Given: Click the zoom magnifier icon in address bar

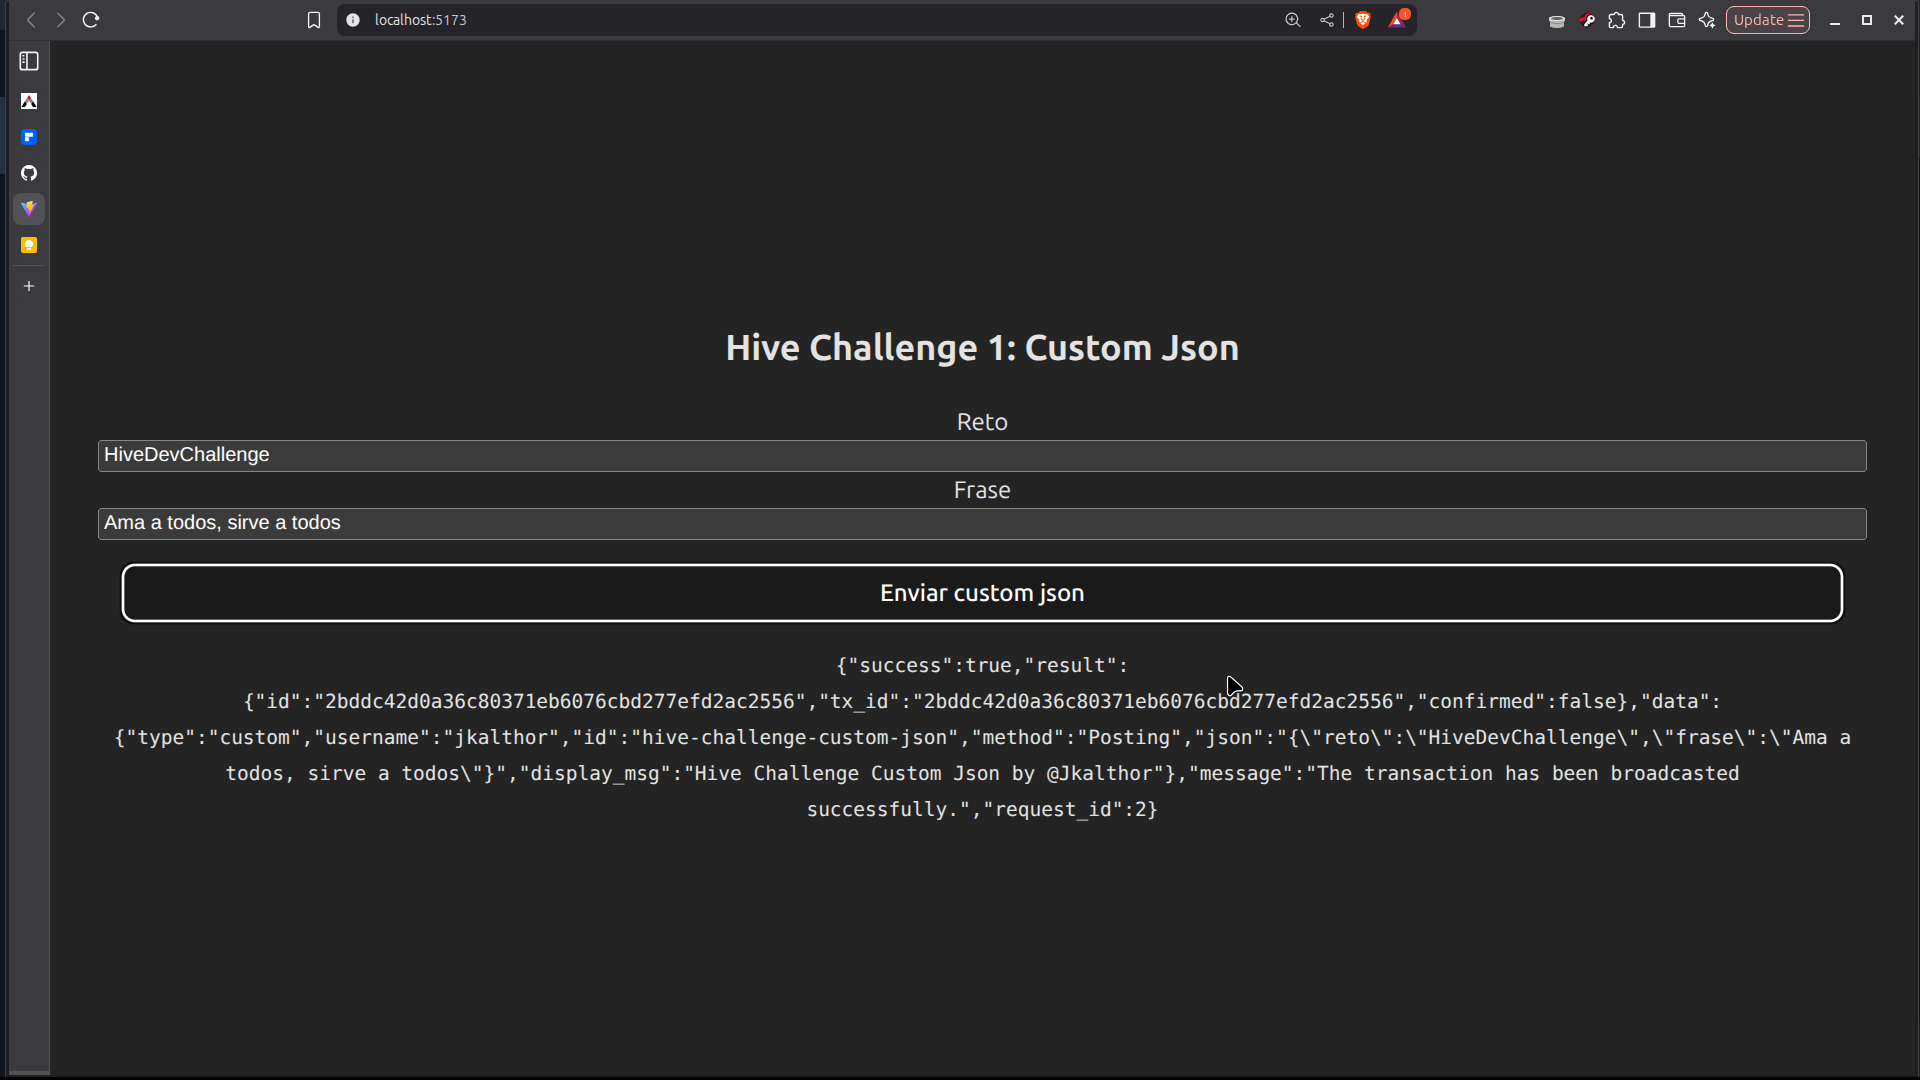Looking at the screenshot, I should (x=1293, y=20).
